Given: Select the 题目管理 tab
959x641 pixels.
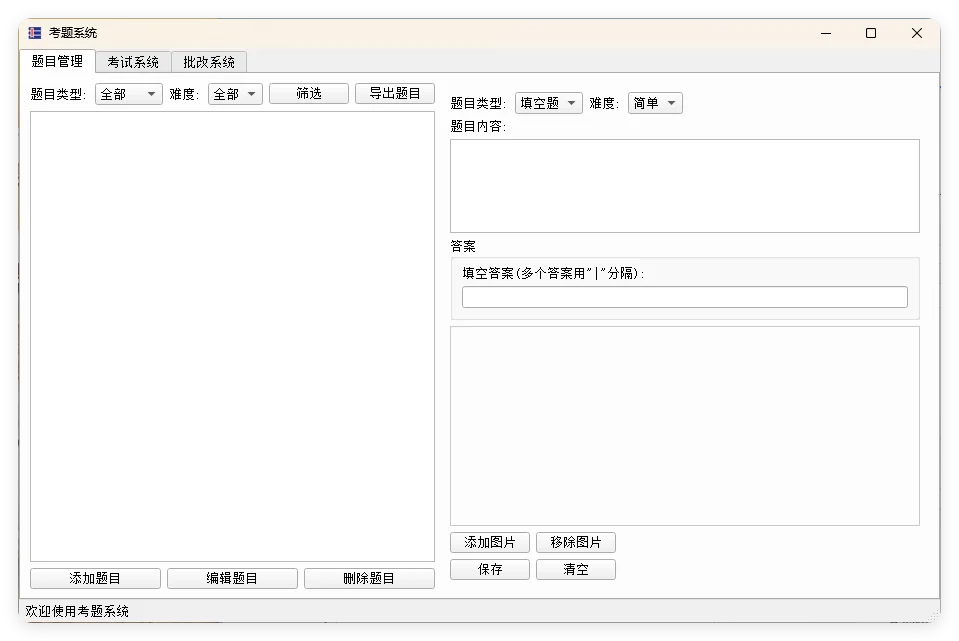Looking at the screenshot, I should click(57, 61).
